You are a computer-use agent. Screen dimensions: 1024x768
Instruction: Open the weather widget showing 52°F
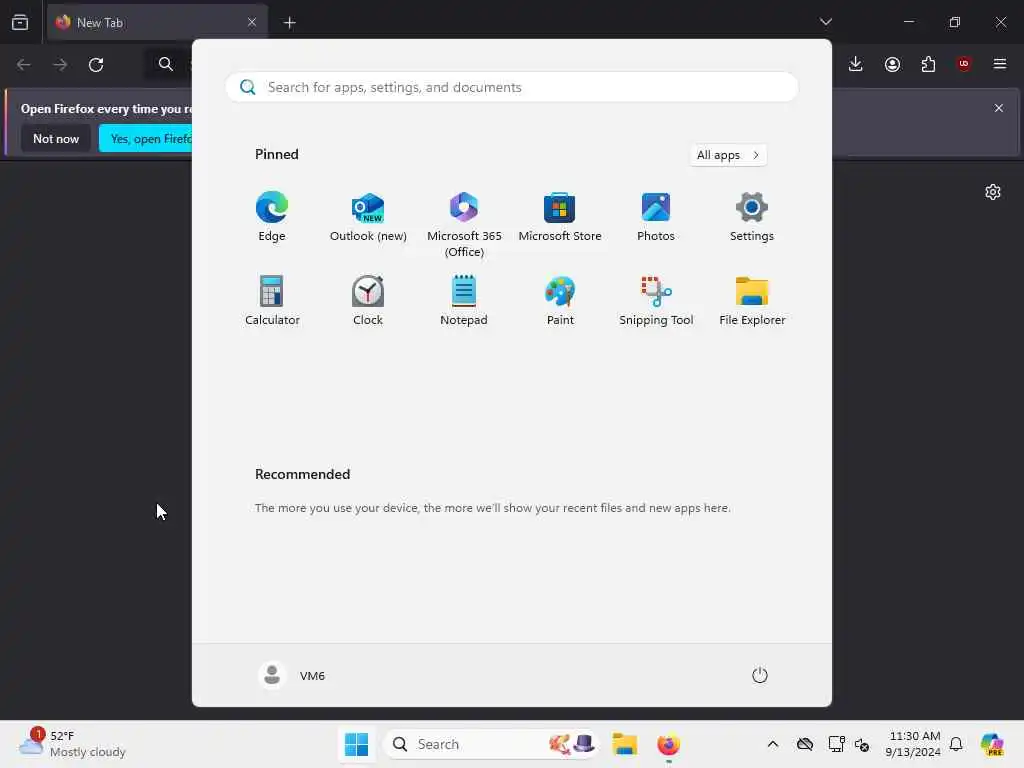(x=73, y=744)
